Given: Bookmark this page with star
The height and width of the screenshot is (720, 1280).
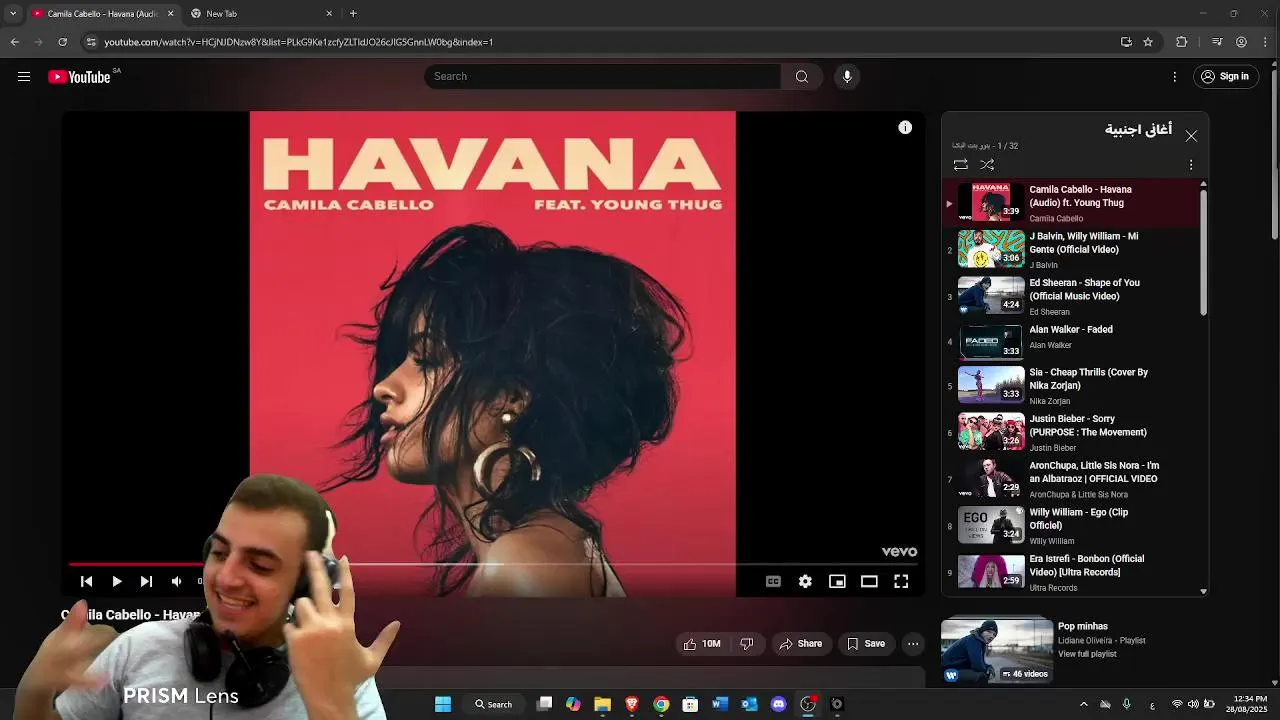Looking at the screenshot, I should pyautogui.click(x=1148, y=42).
